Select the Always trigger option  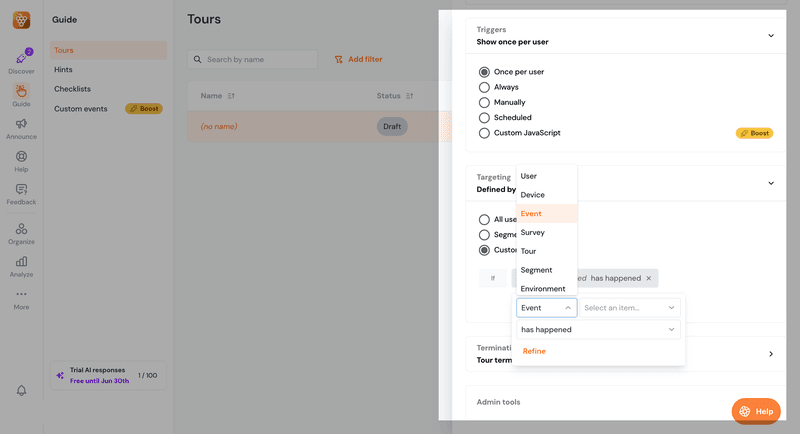click(485, 87)
